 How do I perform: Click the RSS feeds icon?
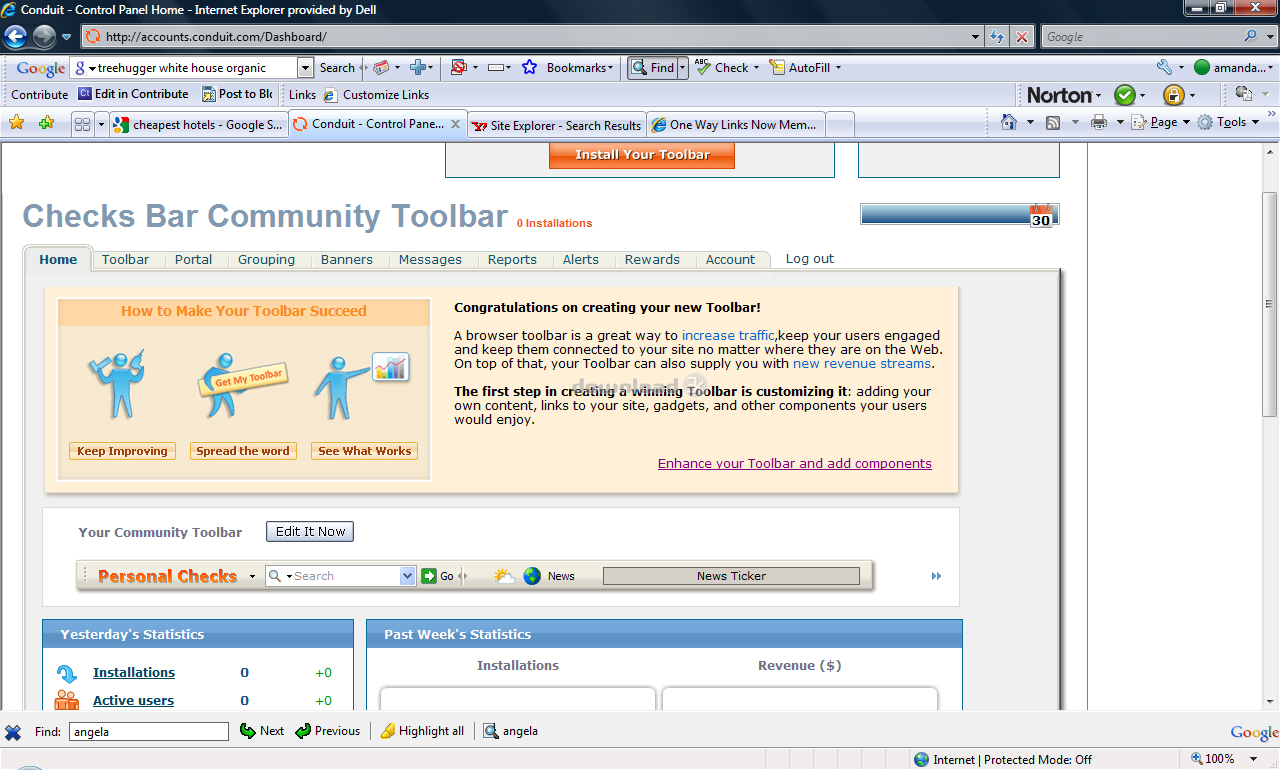point(1053,122)
